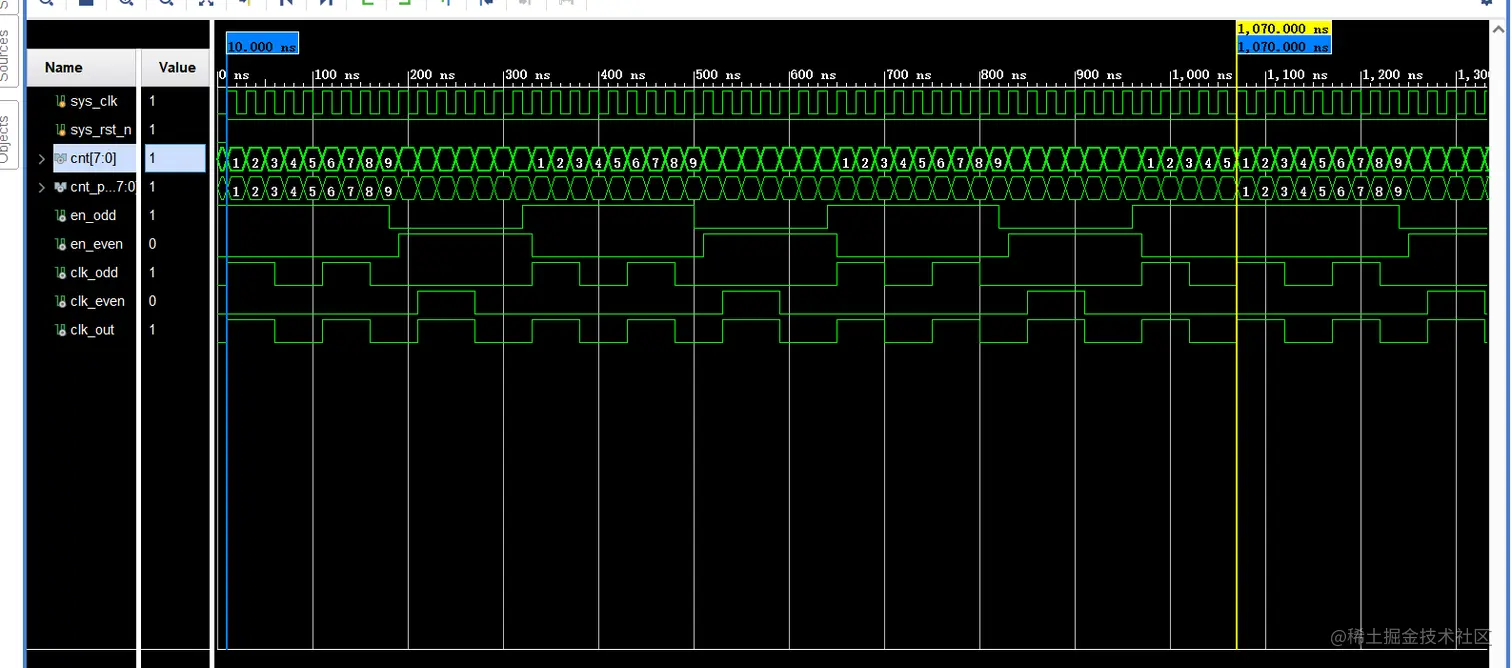Click the clk_odd value cell
The image size is (1512, 668).
pos(176,273)
